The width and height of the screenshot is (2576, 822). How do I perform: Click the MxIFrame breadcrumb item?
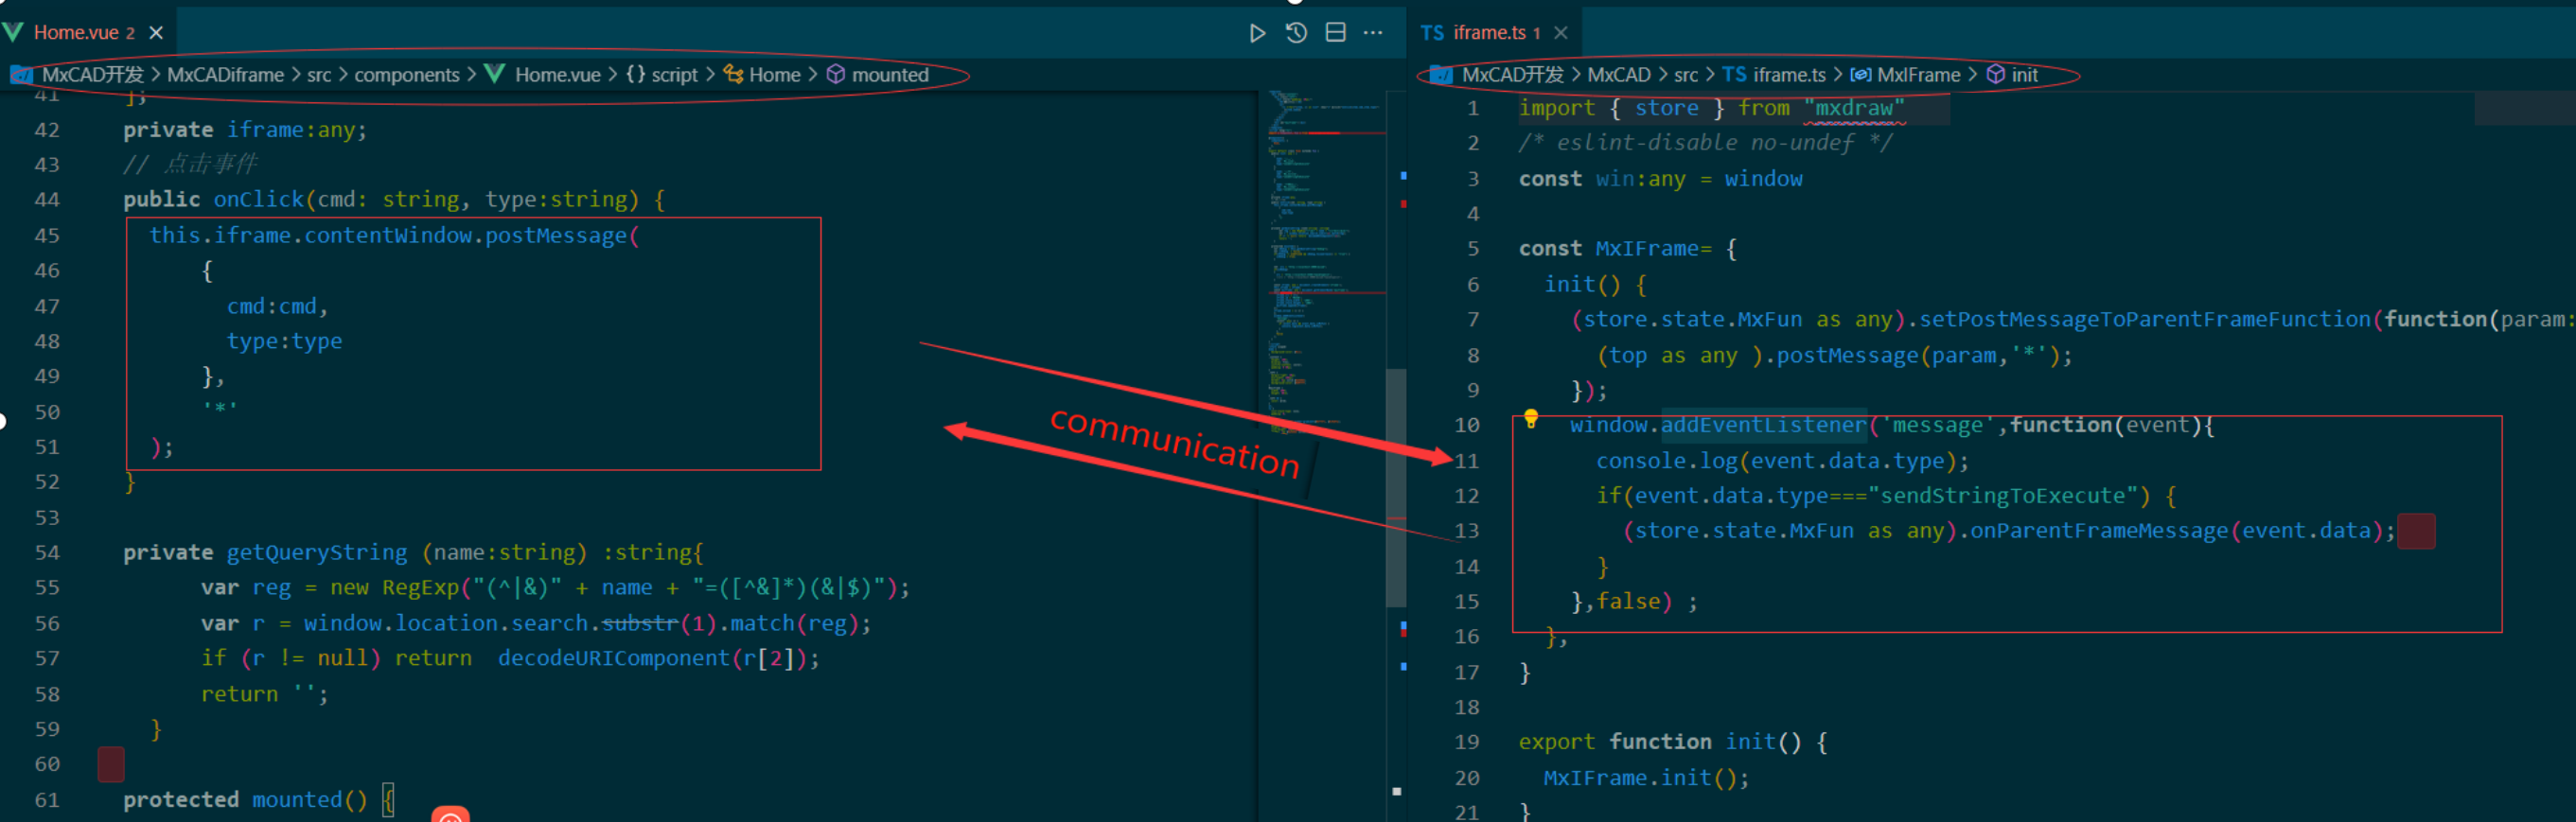[x=1917, y=75]
